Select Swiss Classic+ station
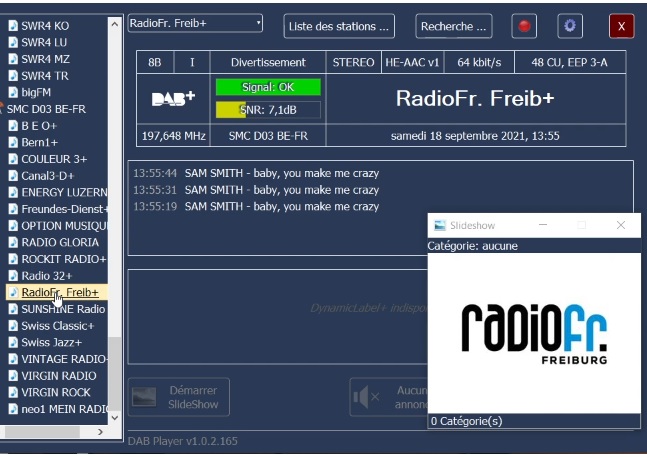The image size is (647, 457). (x=58, y=325)
